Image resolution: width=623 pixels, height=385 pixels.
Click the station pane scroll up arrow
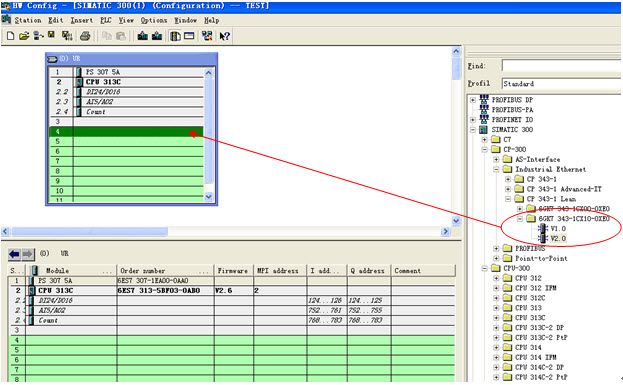(456, 51)
